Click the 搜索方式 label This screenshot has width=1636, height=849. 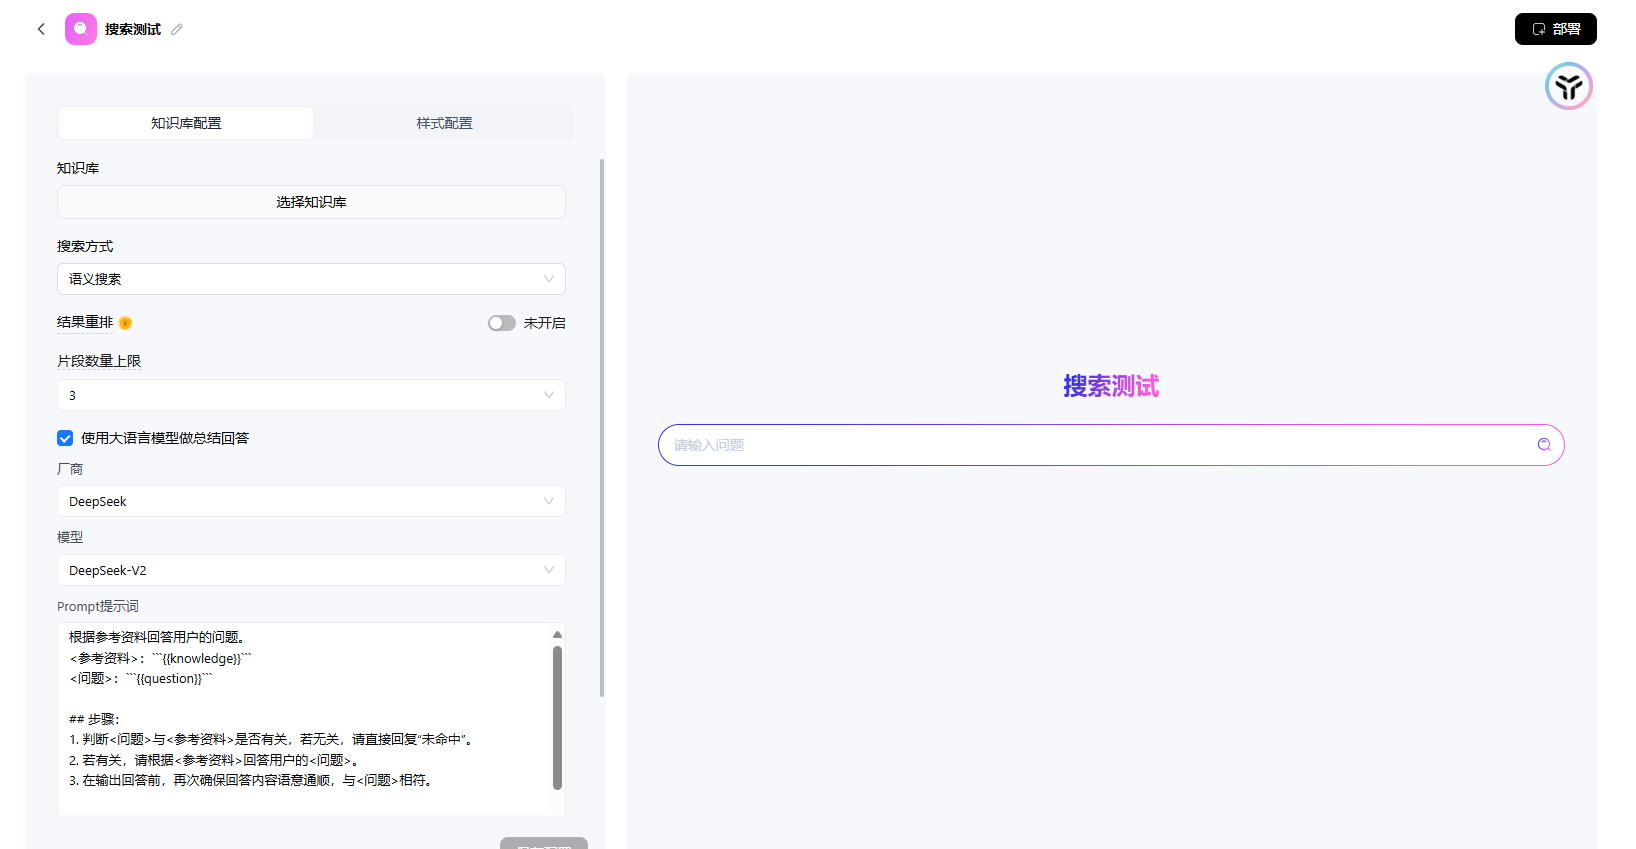(x=85, y=246)
